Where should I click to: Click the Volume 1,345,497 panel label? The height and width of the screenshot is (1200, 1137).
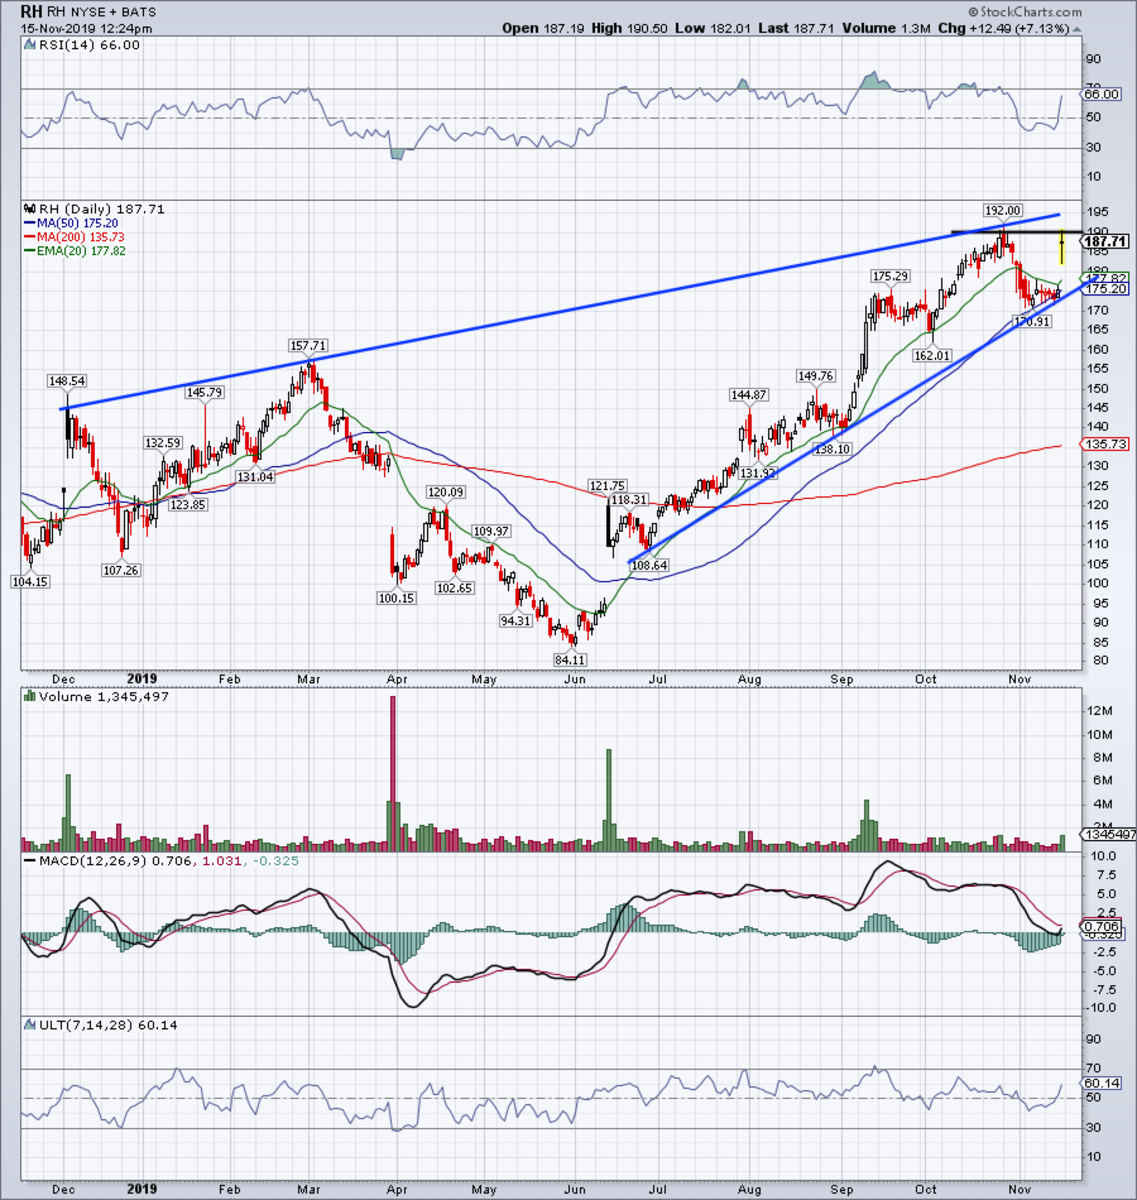(102, 696)
